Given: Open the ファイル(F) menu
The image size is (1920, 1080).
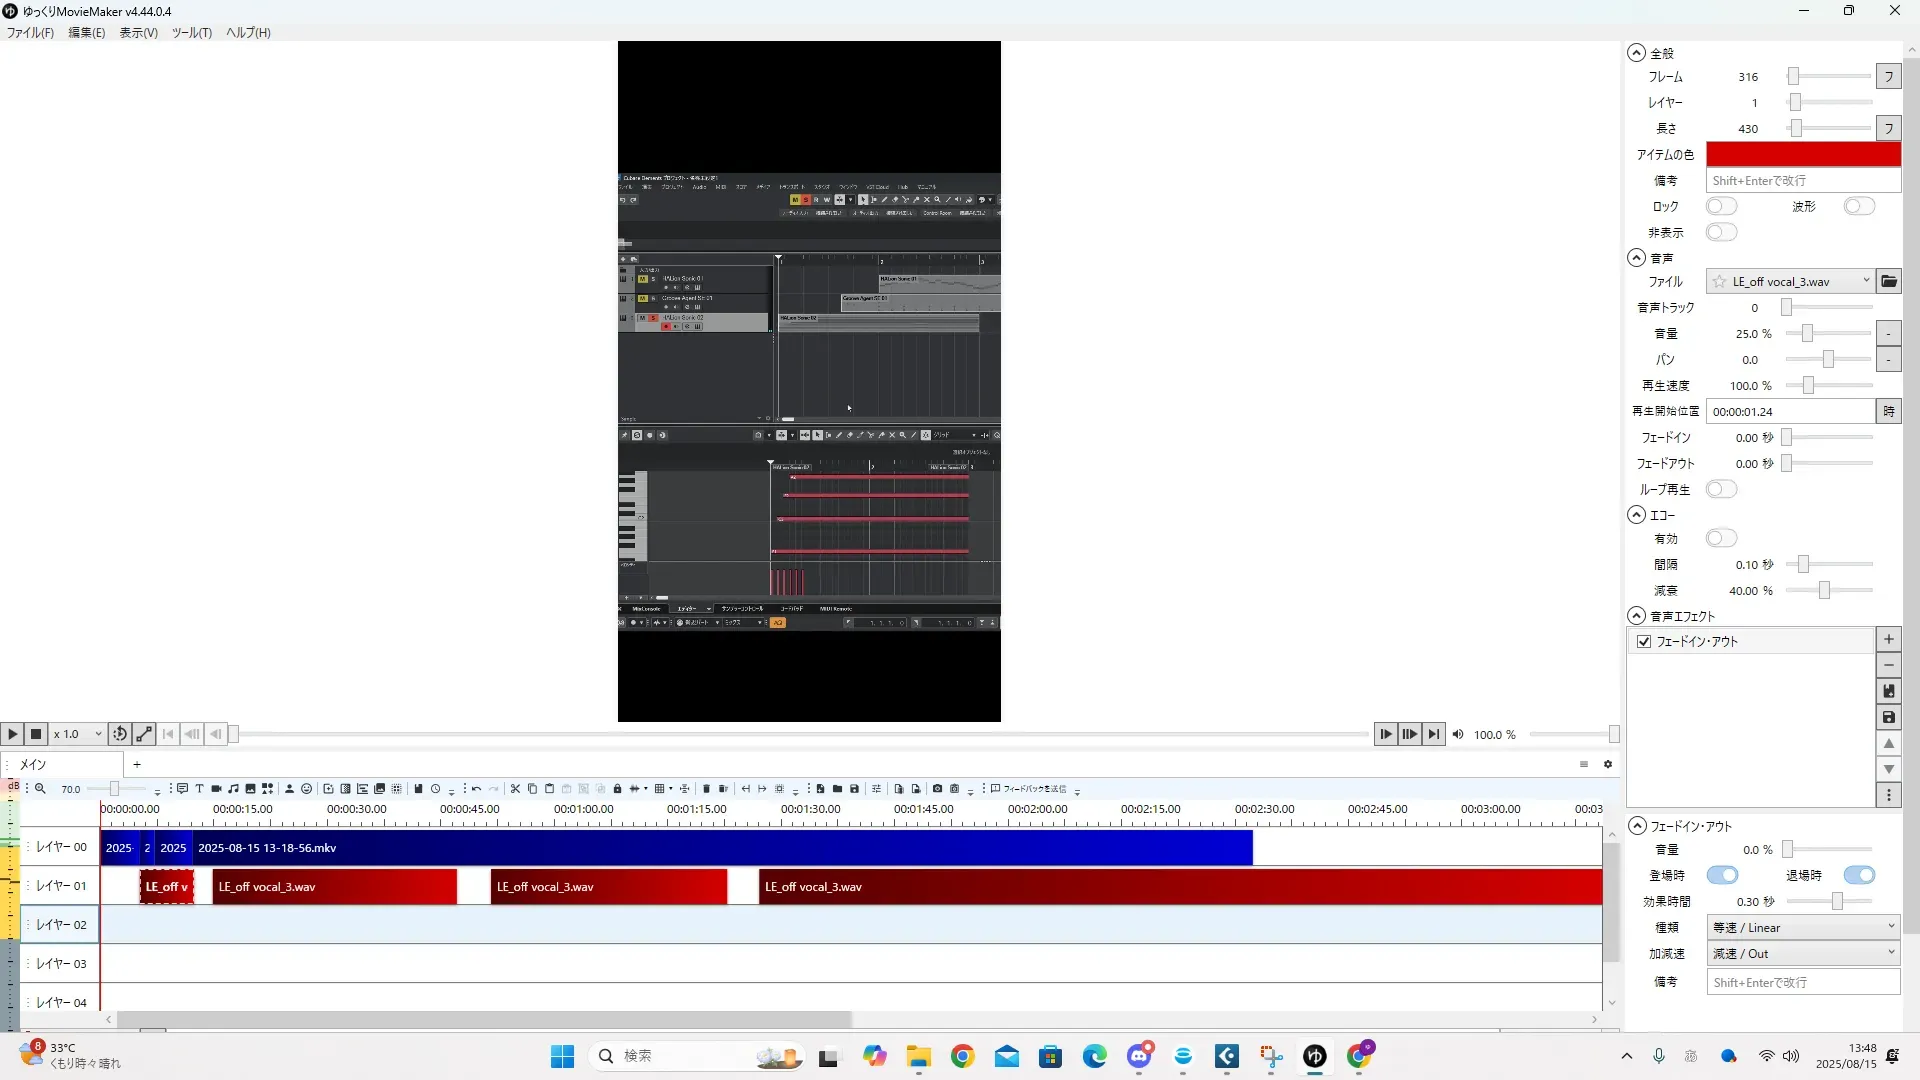Looking at the screenshot, I should pyautogui.click(x=30, y=33).
